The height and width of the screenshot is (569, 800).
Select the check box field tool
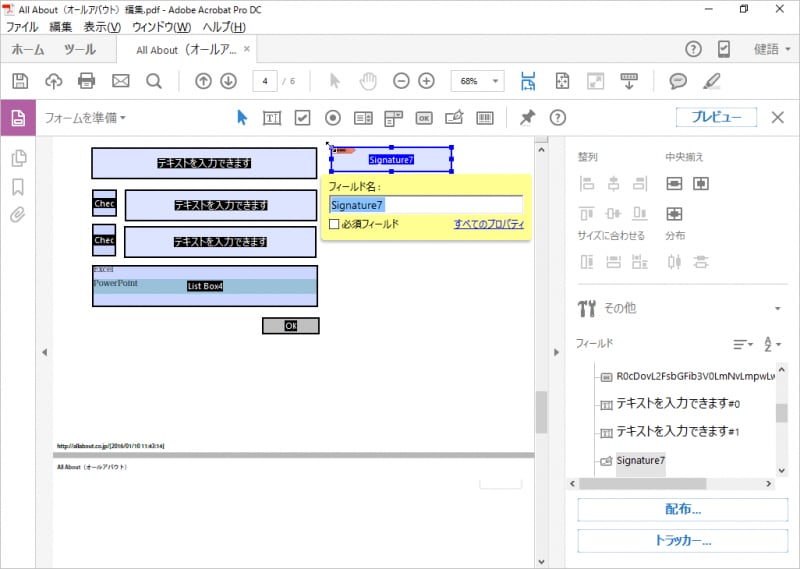302,118
